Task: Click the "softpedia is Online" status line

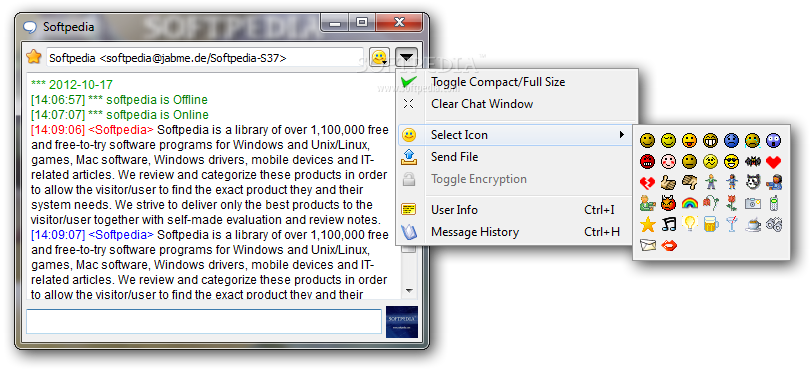Action: 120,114
